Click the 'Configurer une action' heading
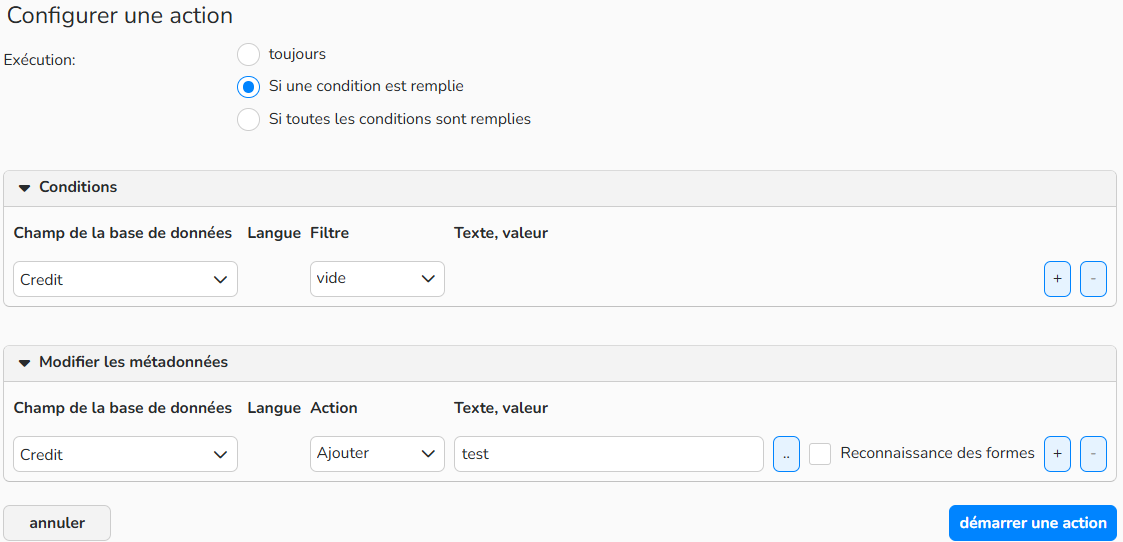1123x542 pixels. point(120,16)
